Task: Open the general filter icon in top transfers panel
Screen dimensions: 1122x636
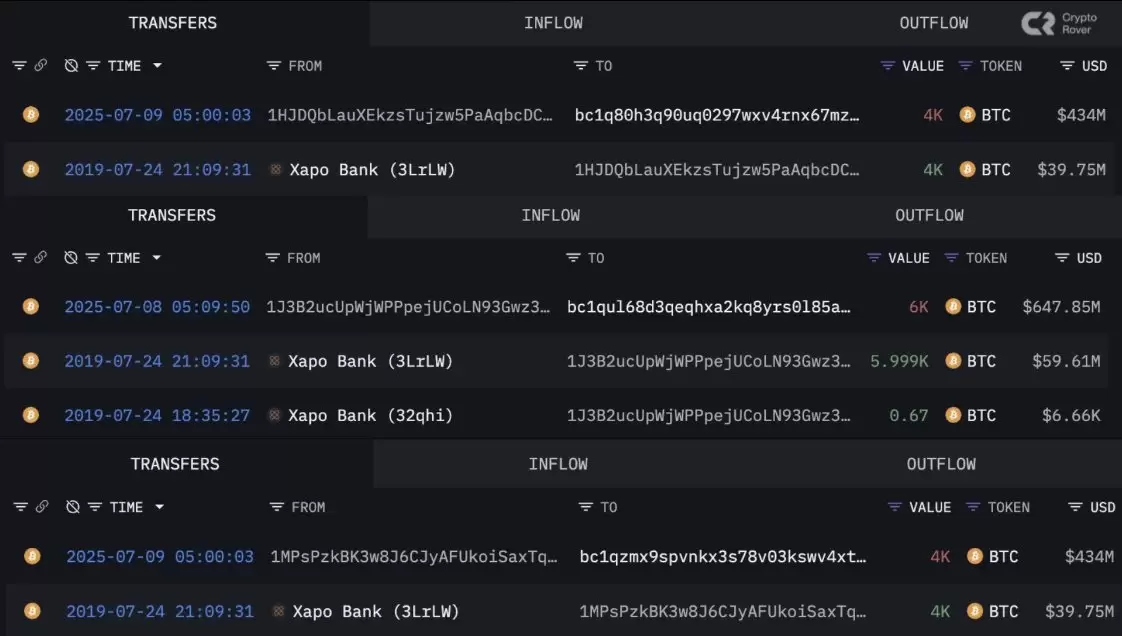Action: point(19,66)
